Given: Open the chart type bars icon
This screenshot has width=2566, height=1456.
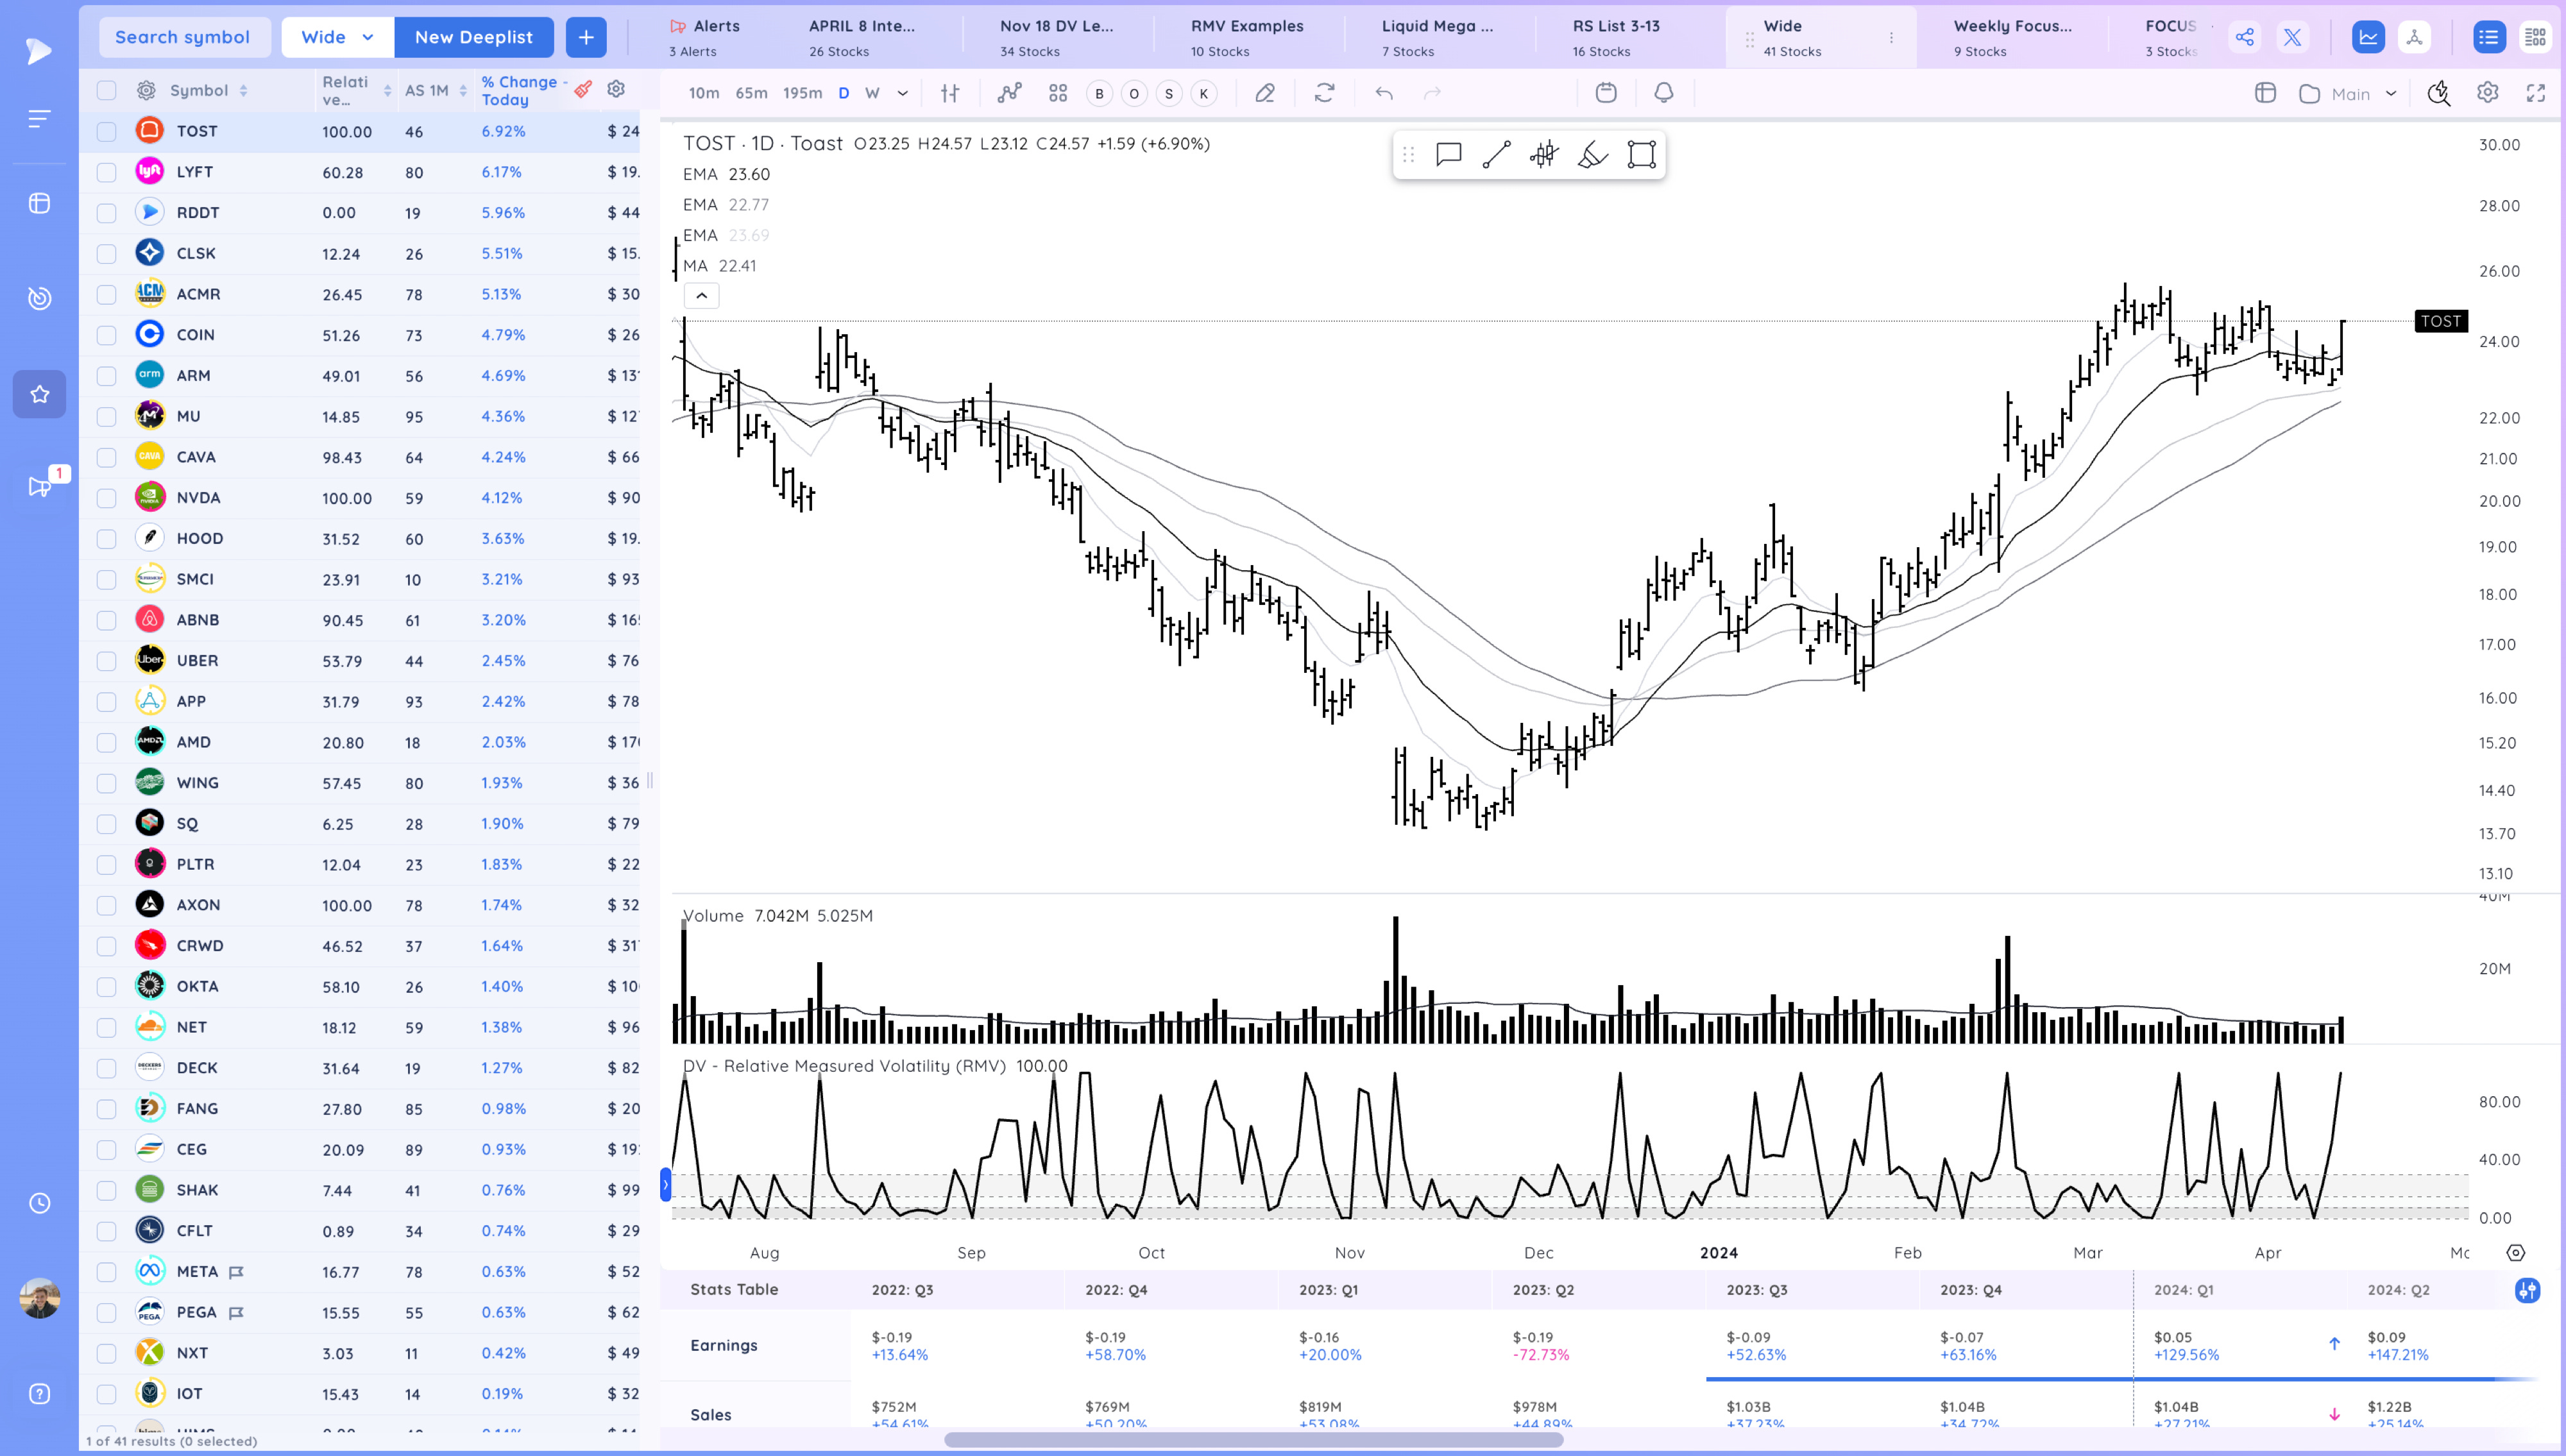Looking at the screenshot, I should [x=950, y=93].
